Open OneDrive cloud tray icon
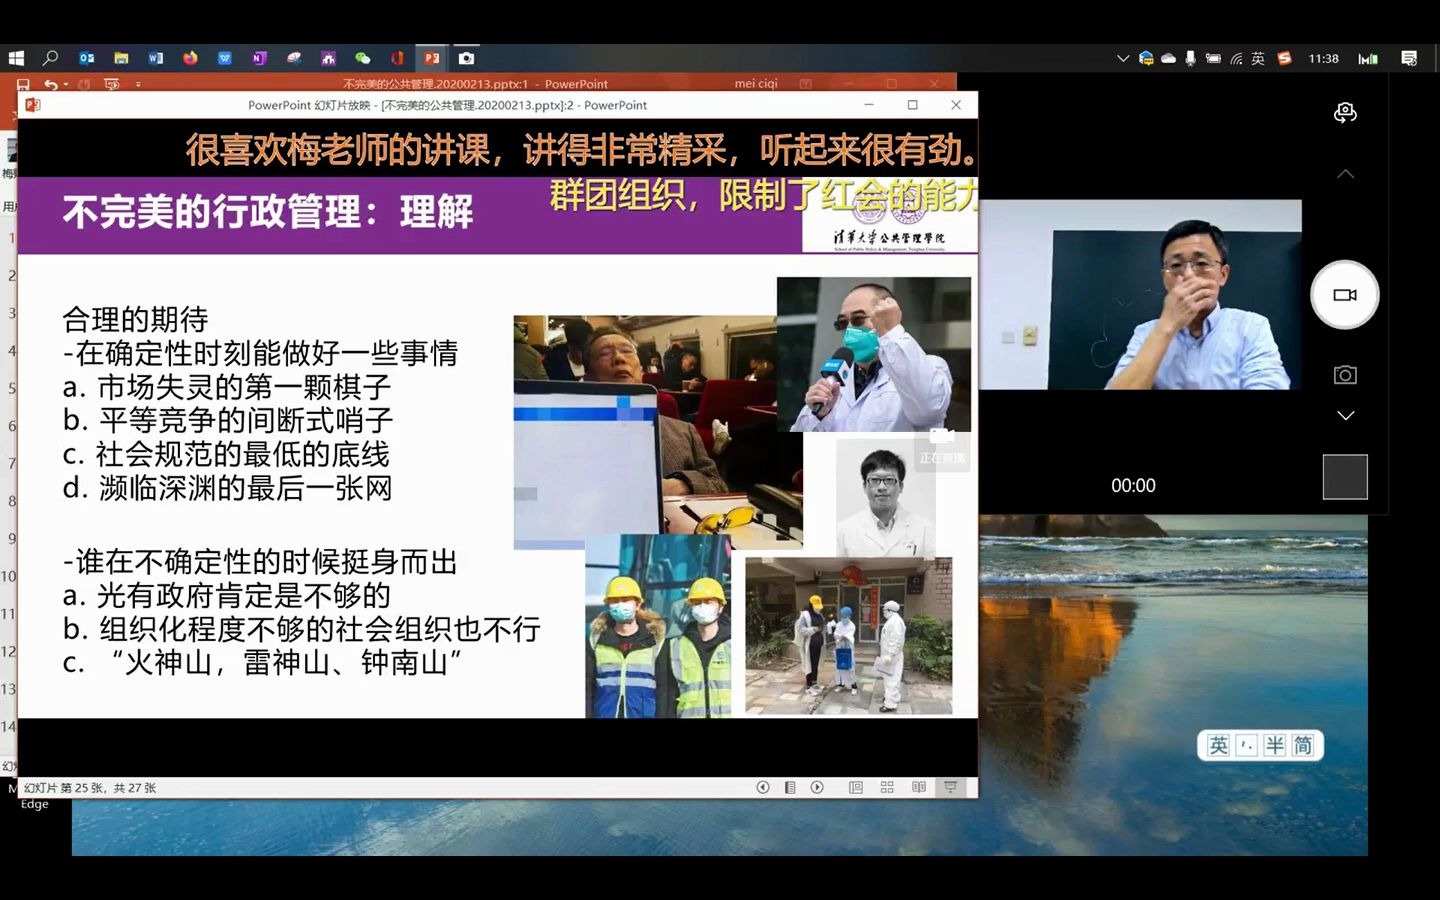This screenshot has width=1440, height=900. [x=1168, y=58]
